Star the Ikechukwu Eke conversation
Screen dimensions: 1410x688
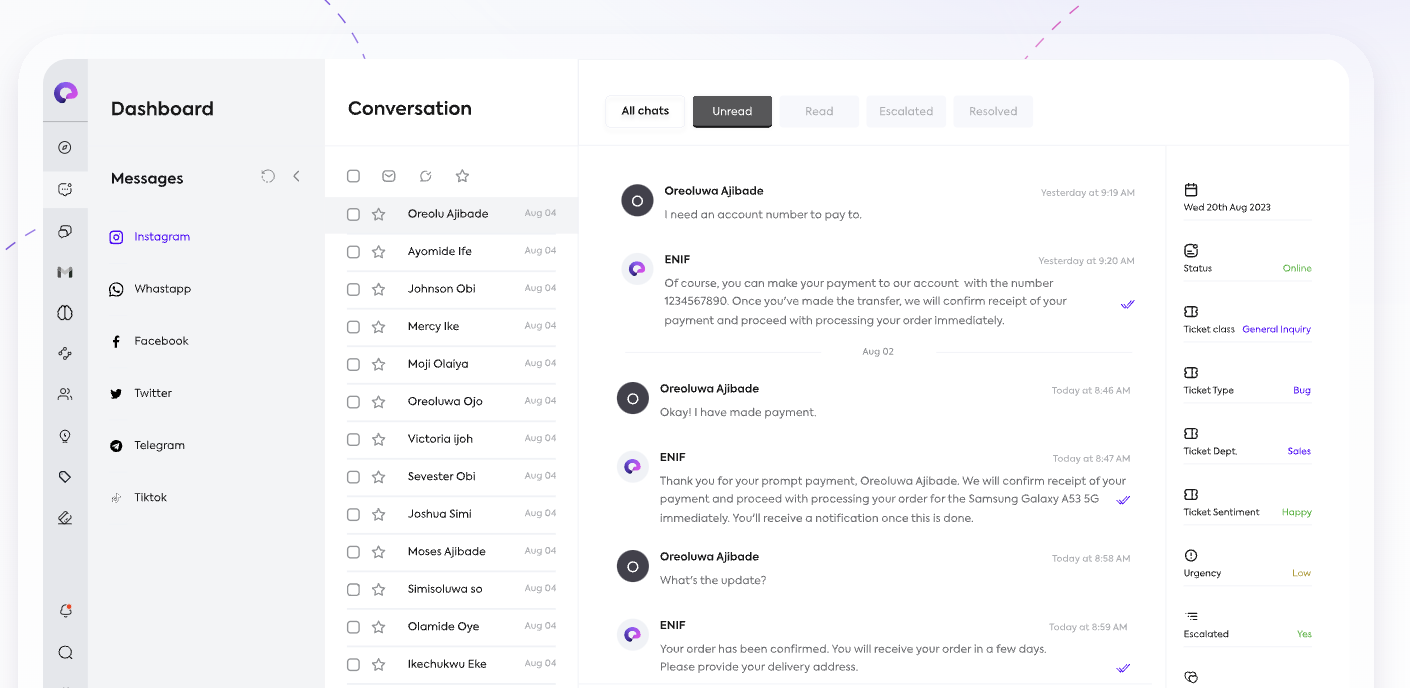pos(378,664)
